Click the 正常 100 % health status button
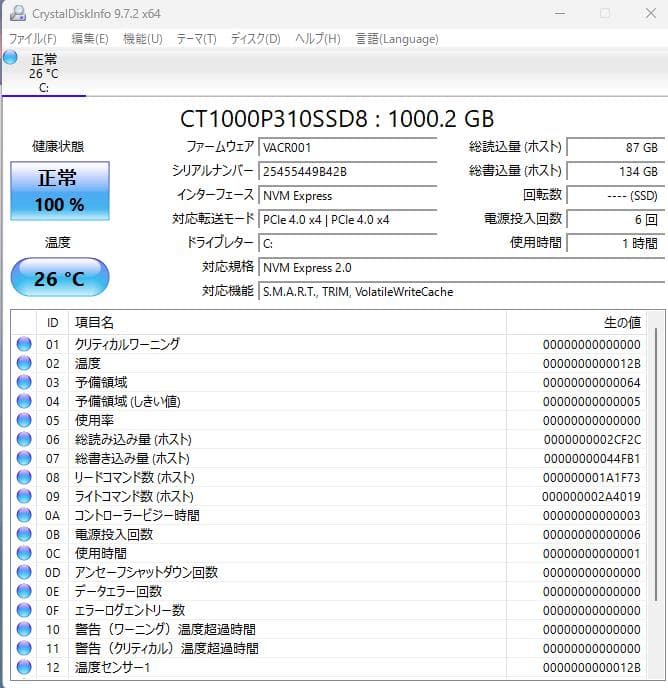The width and height of the screenshot is (668, 688). pyautogui.click(x=60, y=191)
